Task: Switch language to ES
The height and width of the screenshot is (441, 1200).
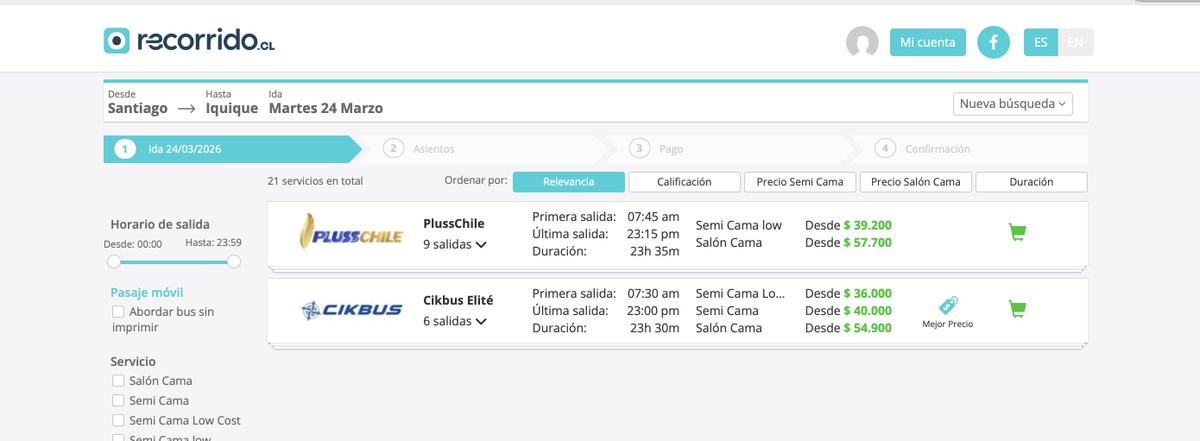Action: [1041, 42]
